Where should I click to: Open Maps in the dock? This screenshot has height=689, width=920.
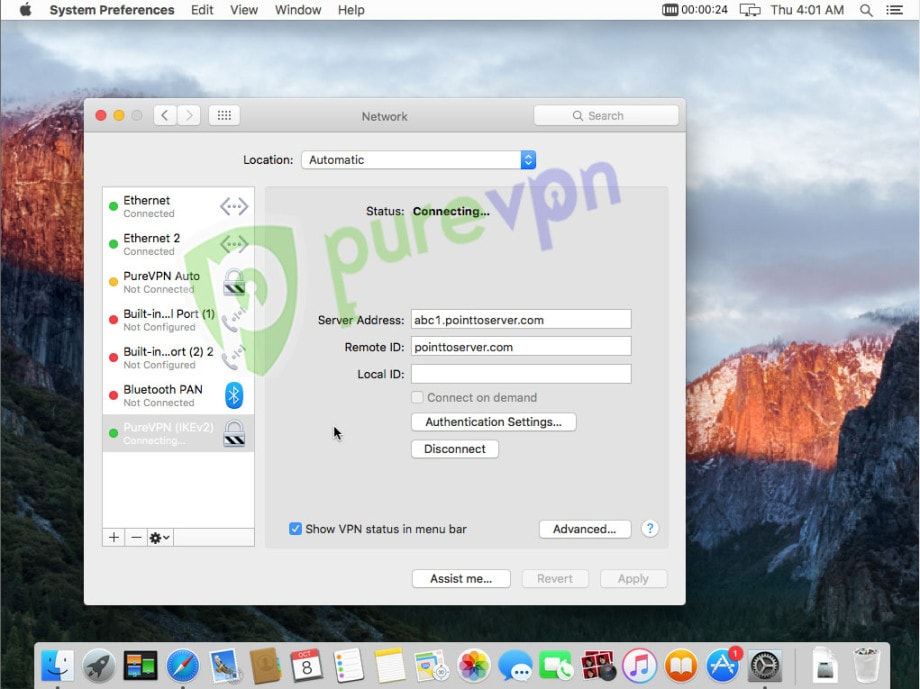431,666
